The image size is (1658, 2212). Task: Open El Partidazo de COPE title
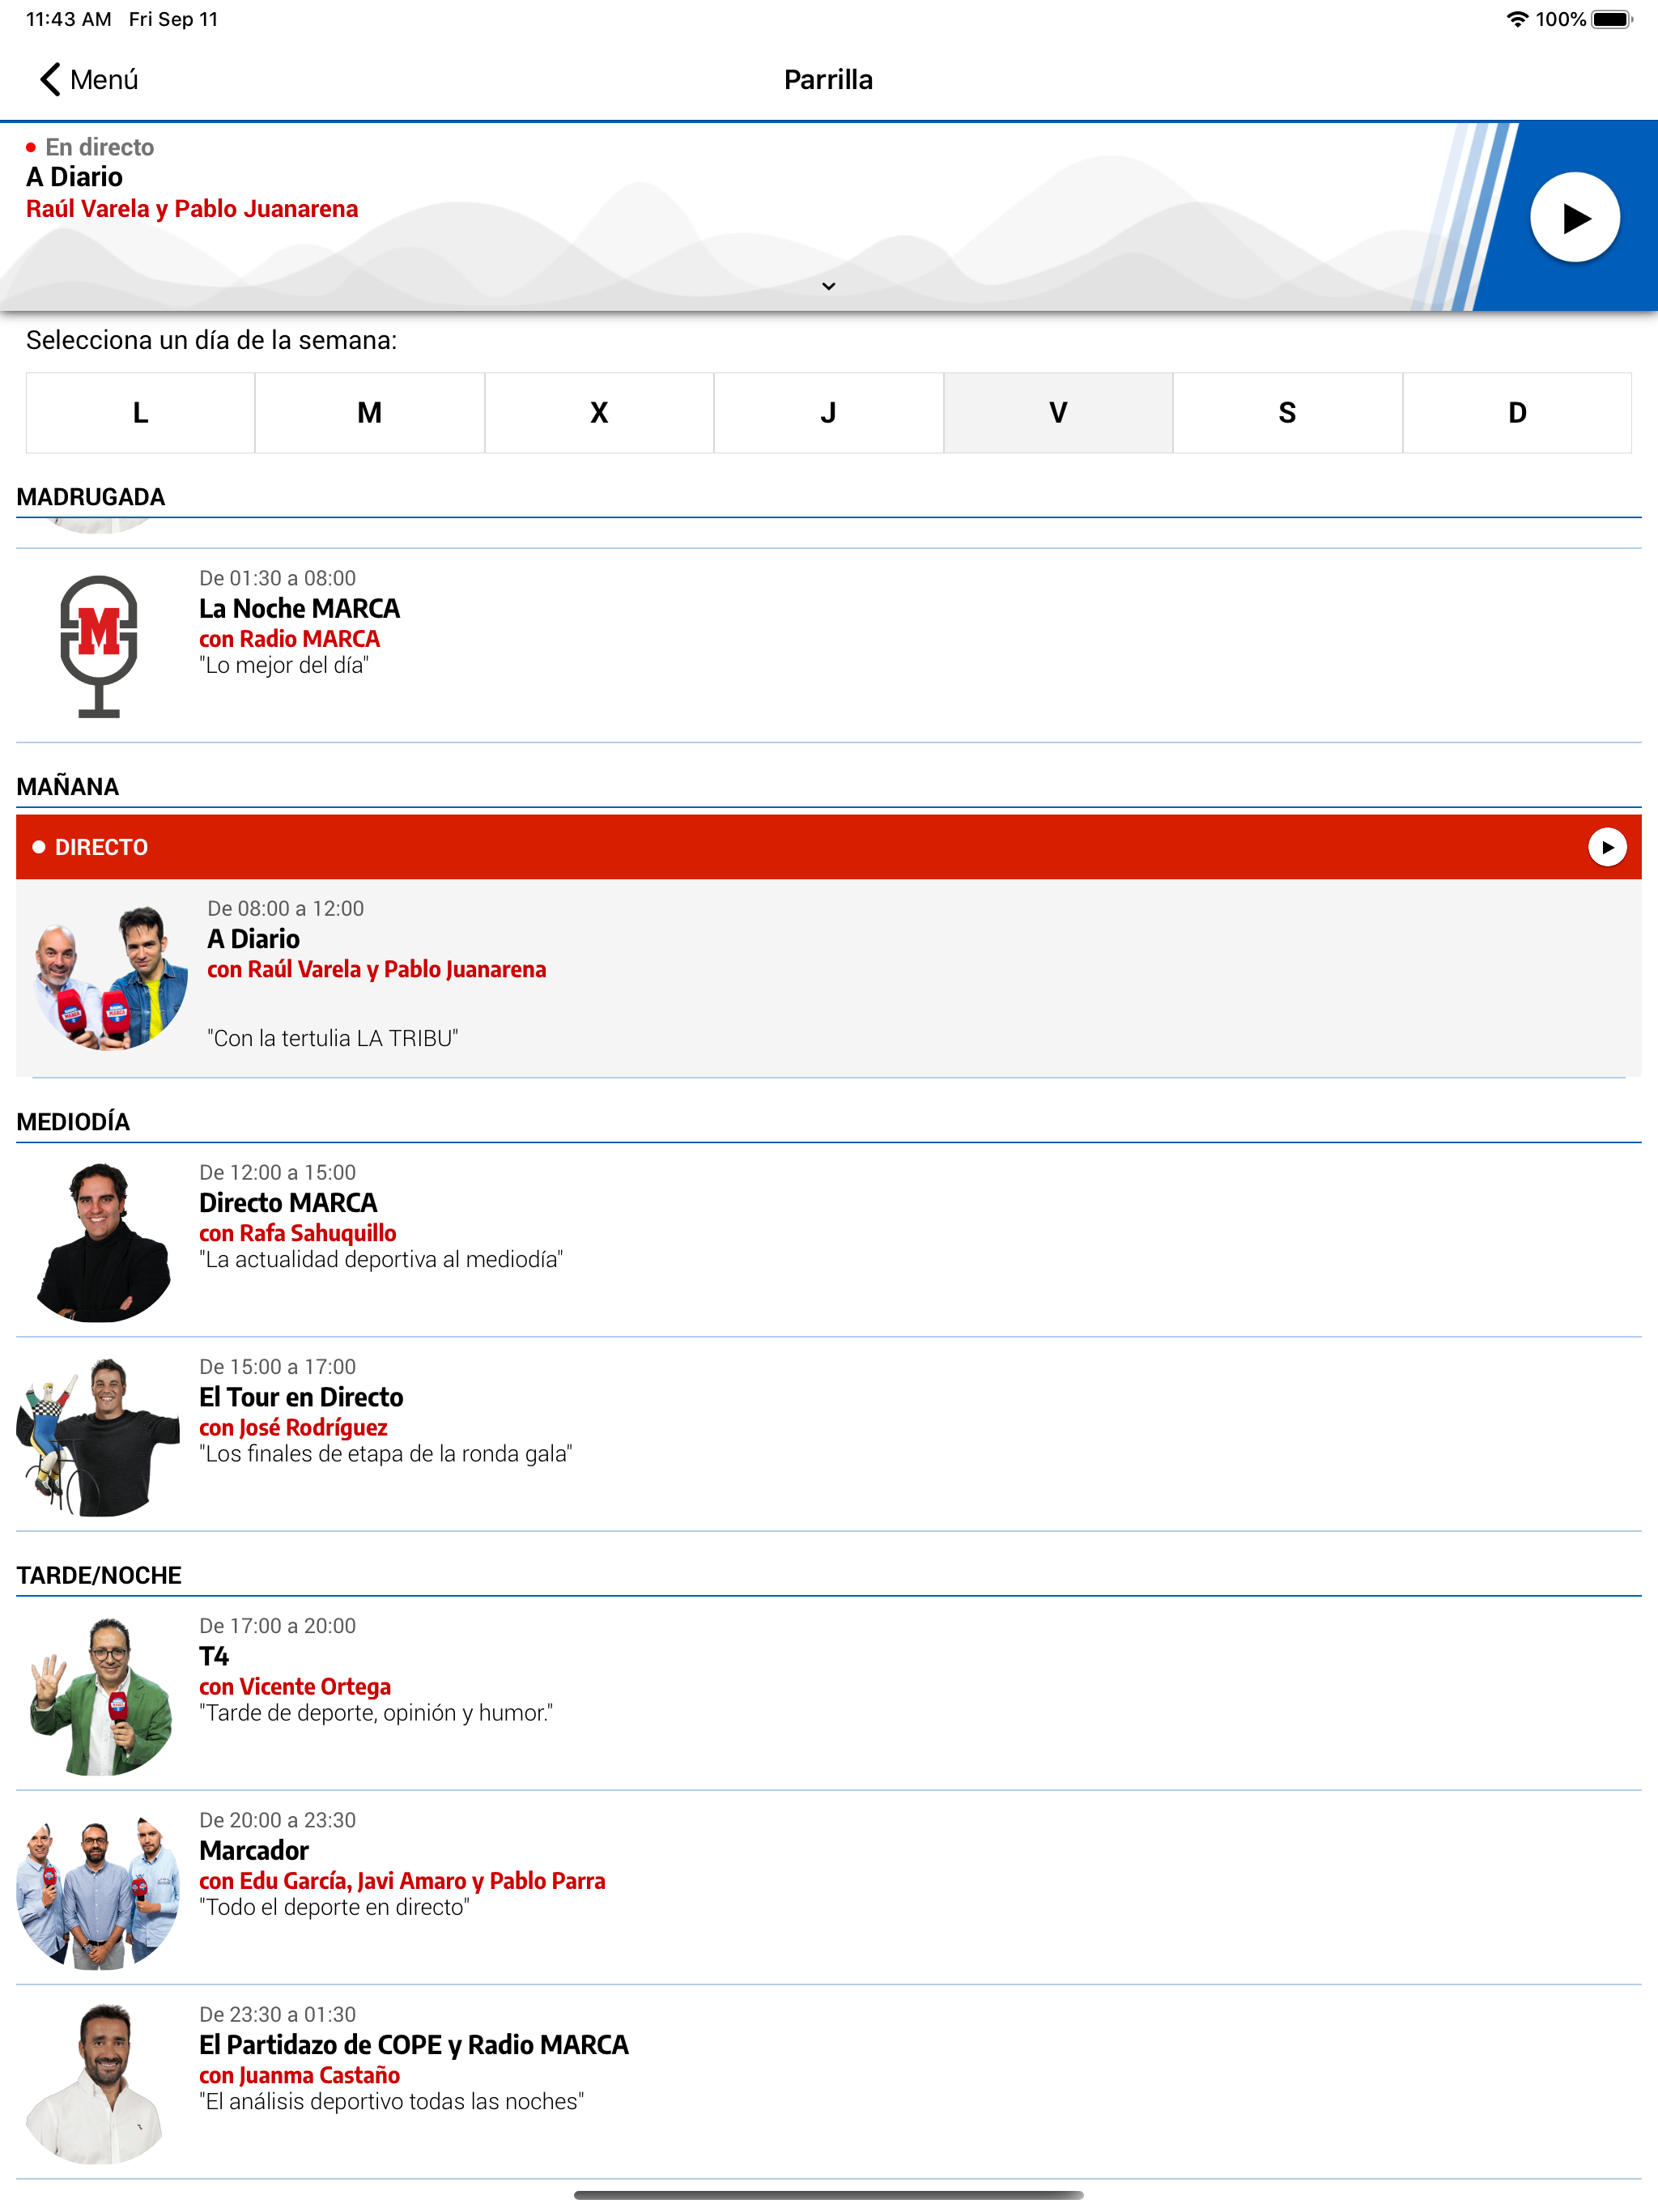(413, 2044)
